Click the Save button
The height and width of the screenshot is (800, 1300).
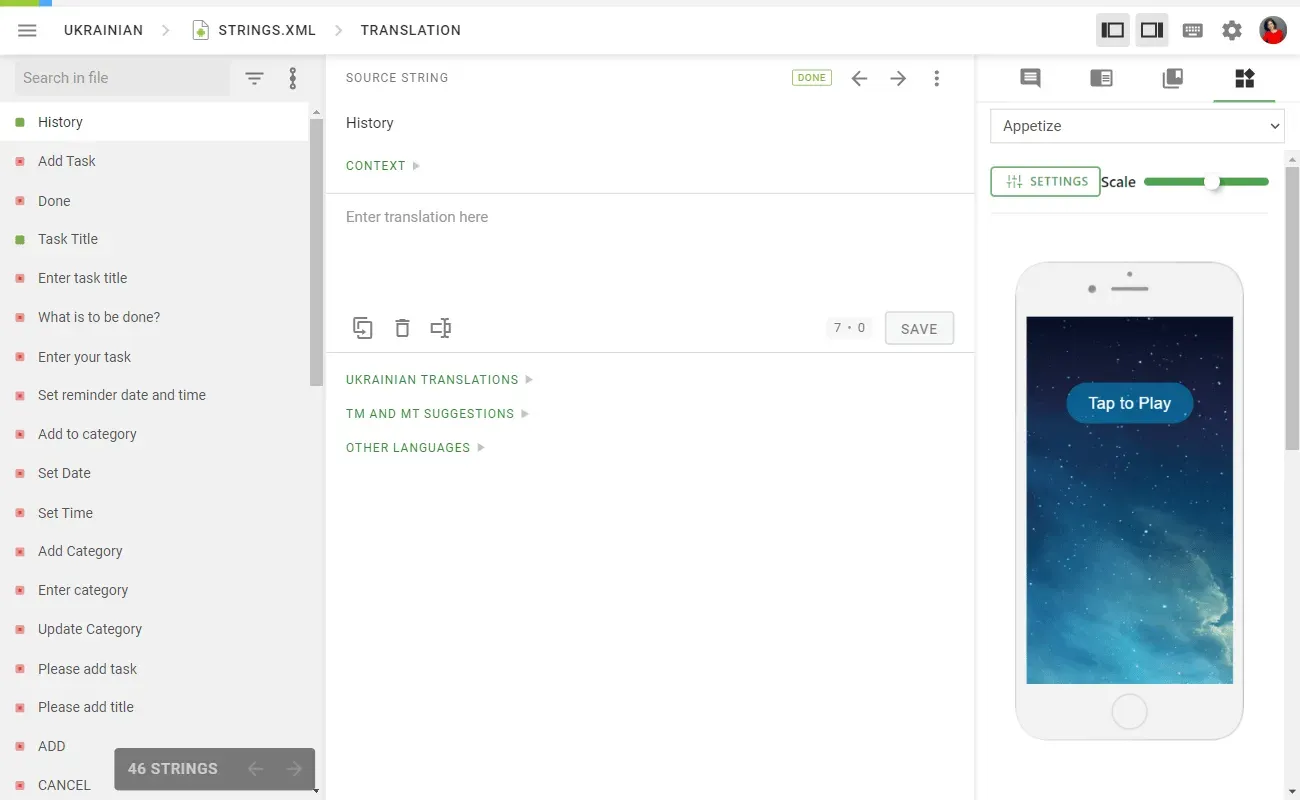[x=919, y=329]
